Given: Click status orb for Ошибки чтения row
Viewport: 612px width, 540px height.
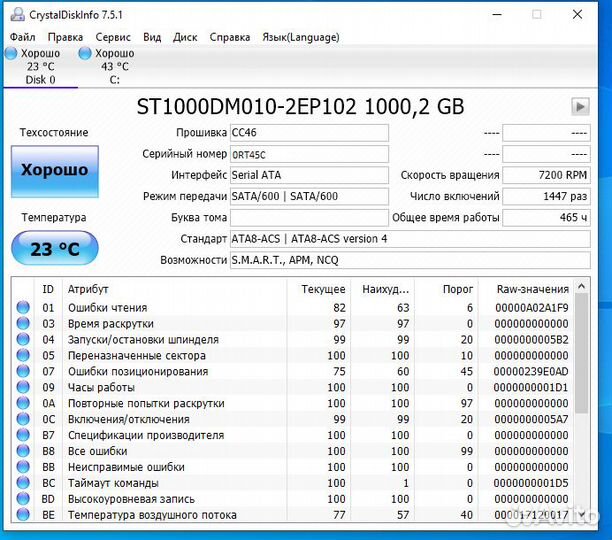Looking at the screenshot, I should tap(23, 307).
